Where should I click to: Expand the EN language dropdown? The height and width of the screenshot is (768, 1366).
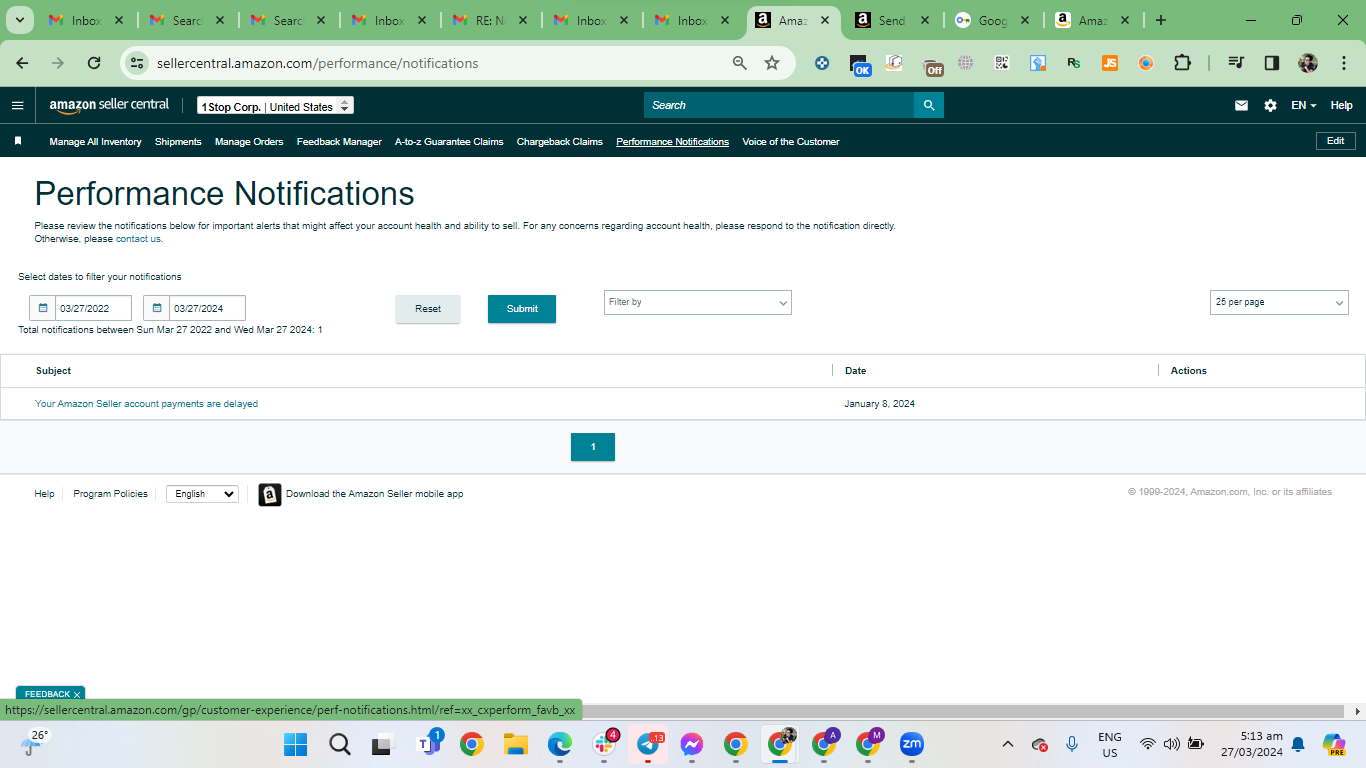1303,105
